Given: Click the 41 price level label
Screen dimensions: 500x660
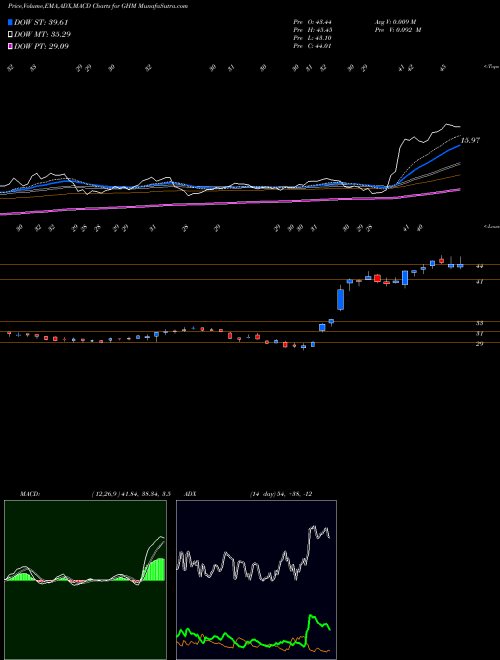Looking at the screenshot, I should pyautogui.click(x=479, y=282).
